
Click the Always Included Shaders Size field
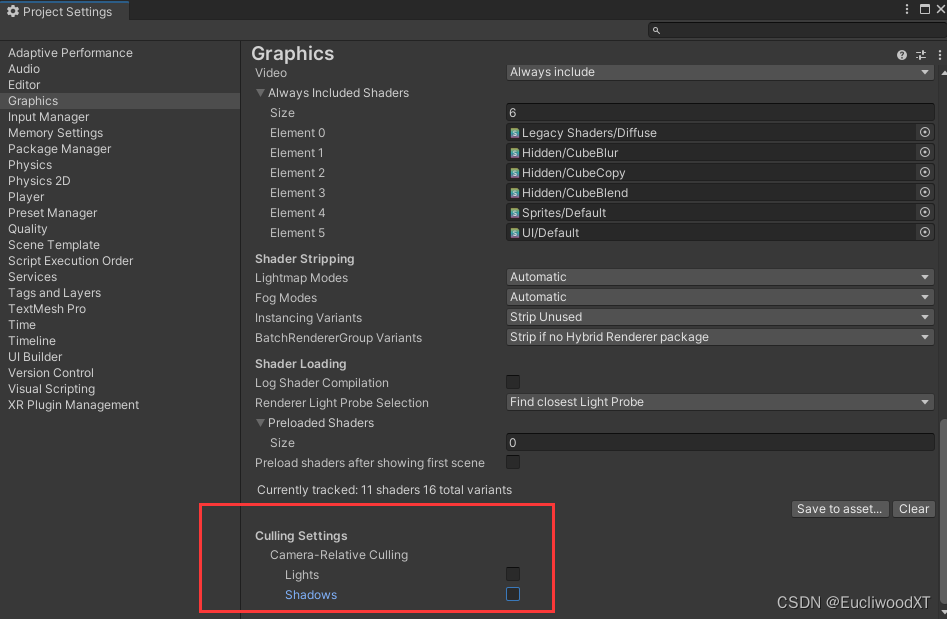point(720,113)
